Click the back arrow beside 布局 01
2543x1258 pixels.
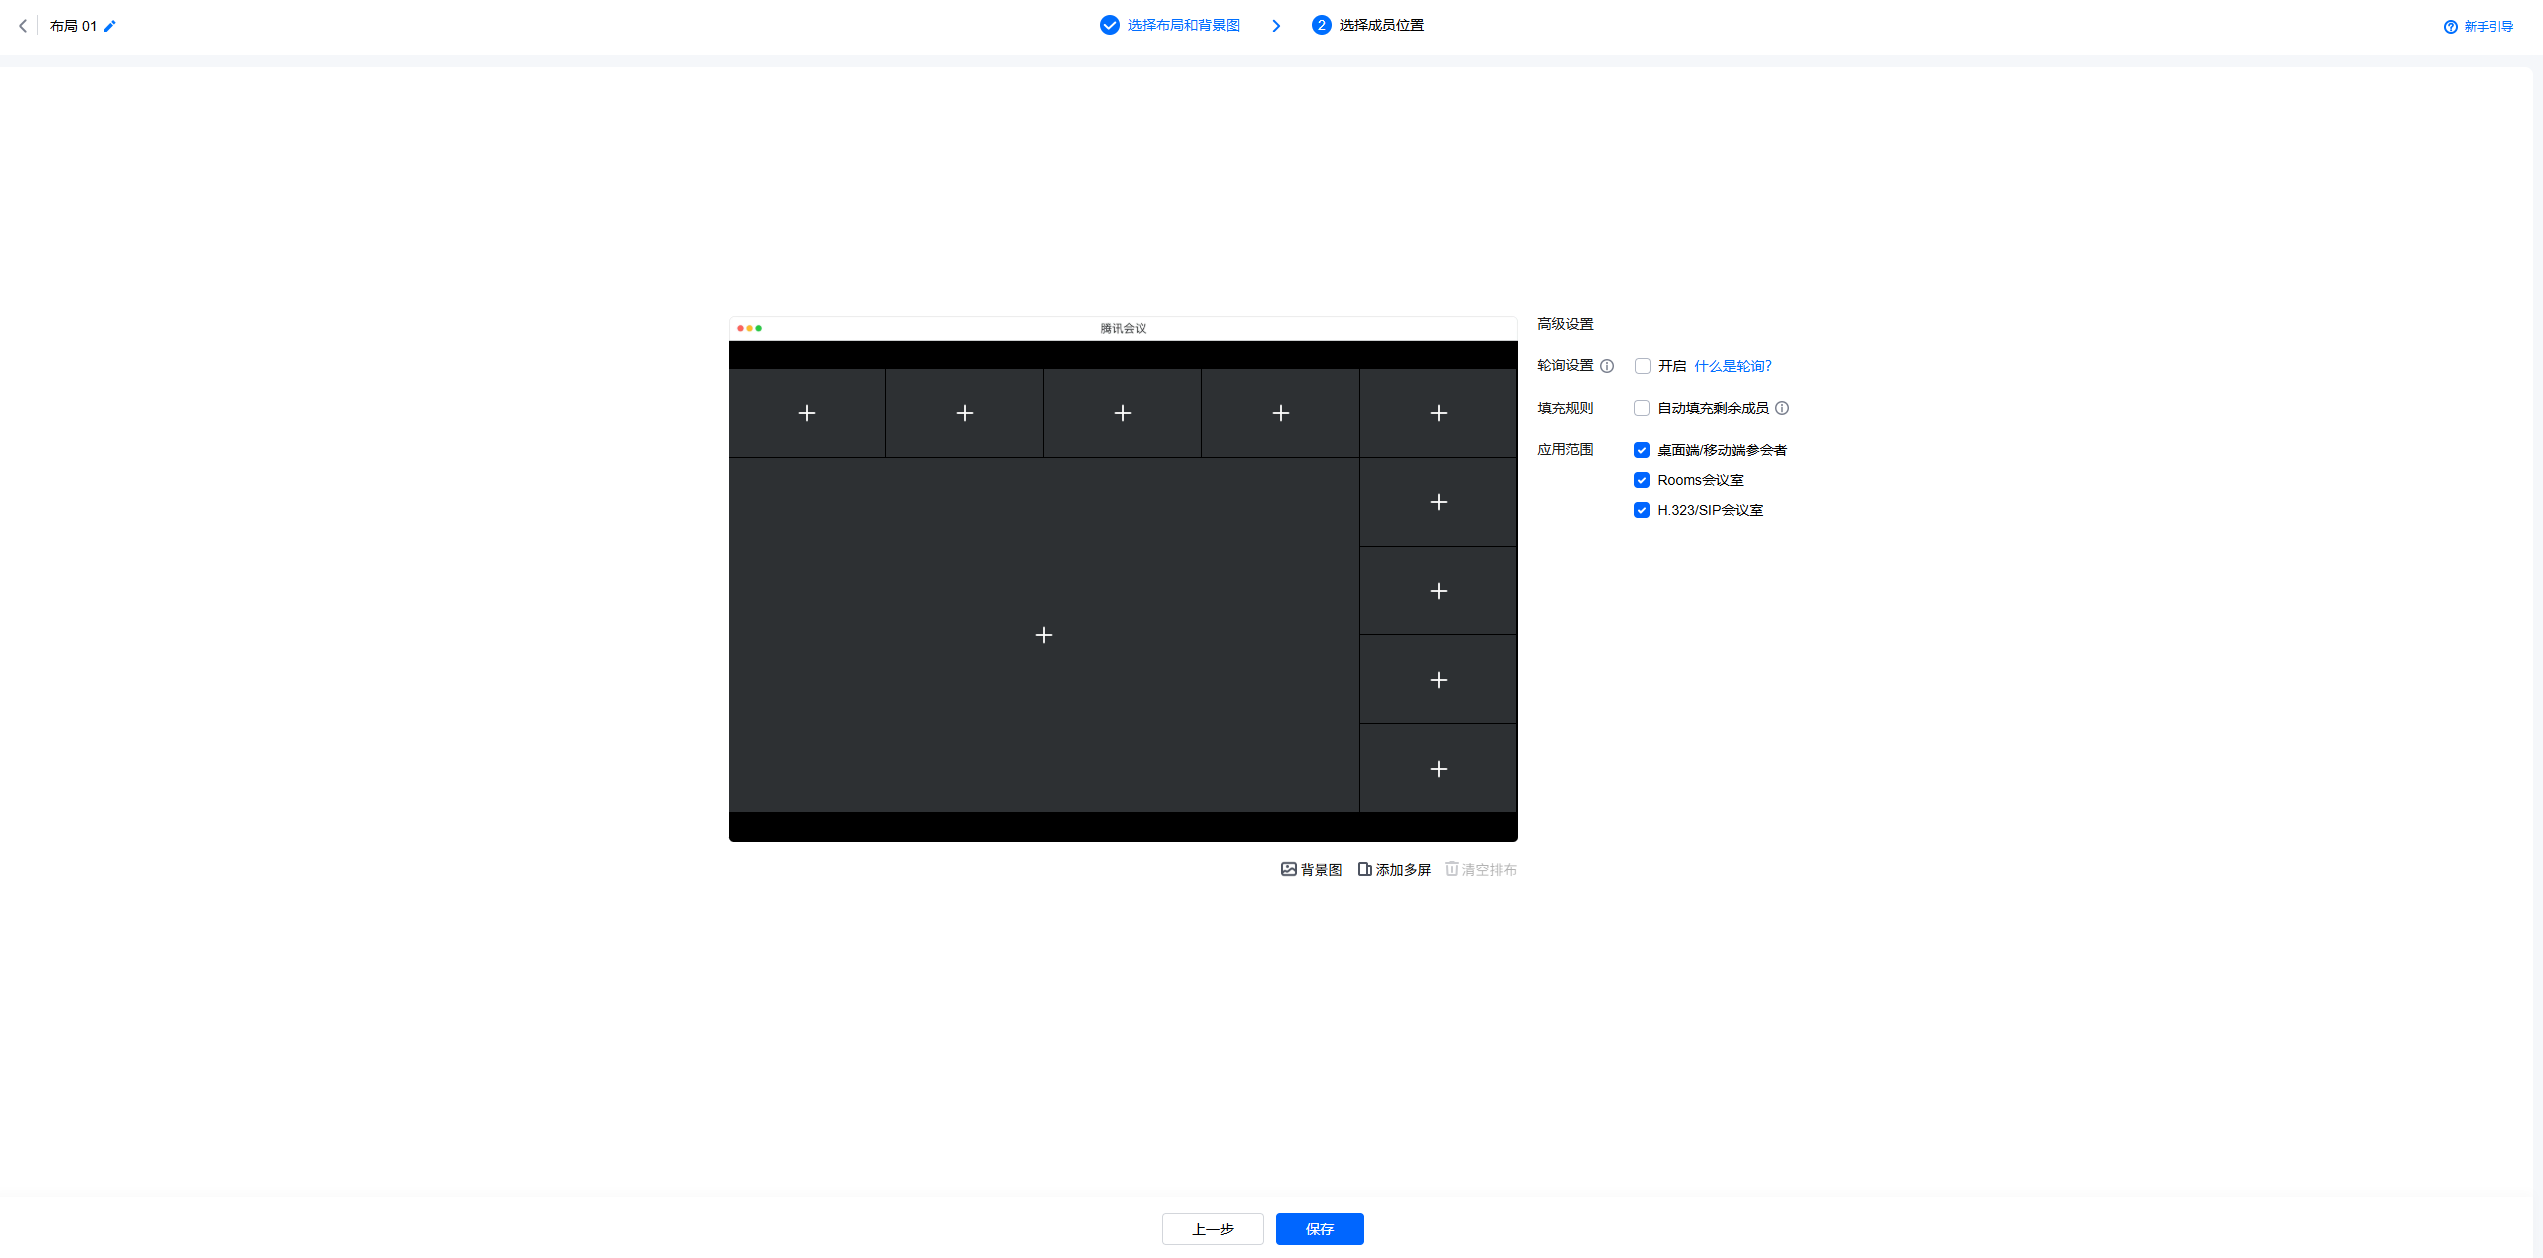23,26
